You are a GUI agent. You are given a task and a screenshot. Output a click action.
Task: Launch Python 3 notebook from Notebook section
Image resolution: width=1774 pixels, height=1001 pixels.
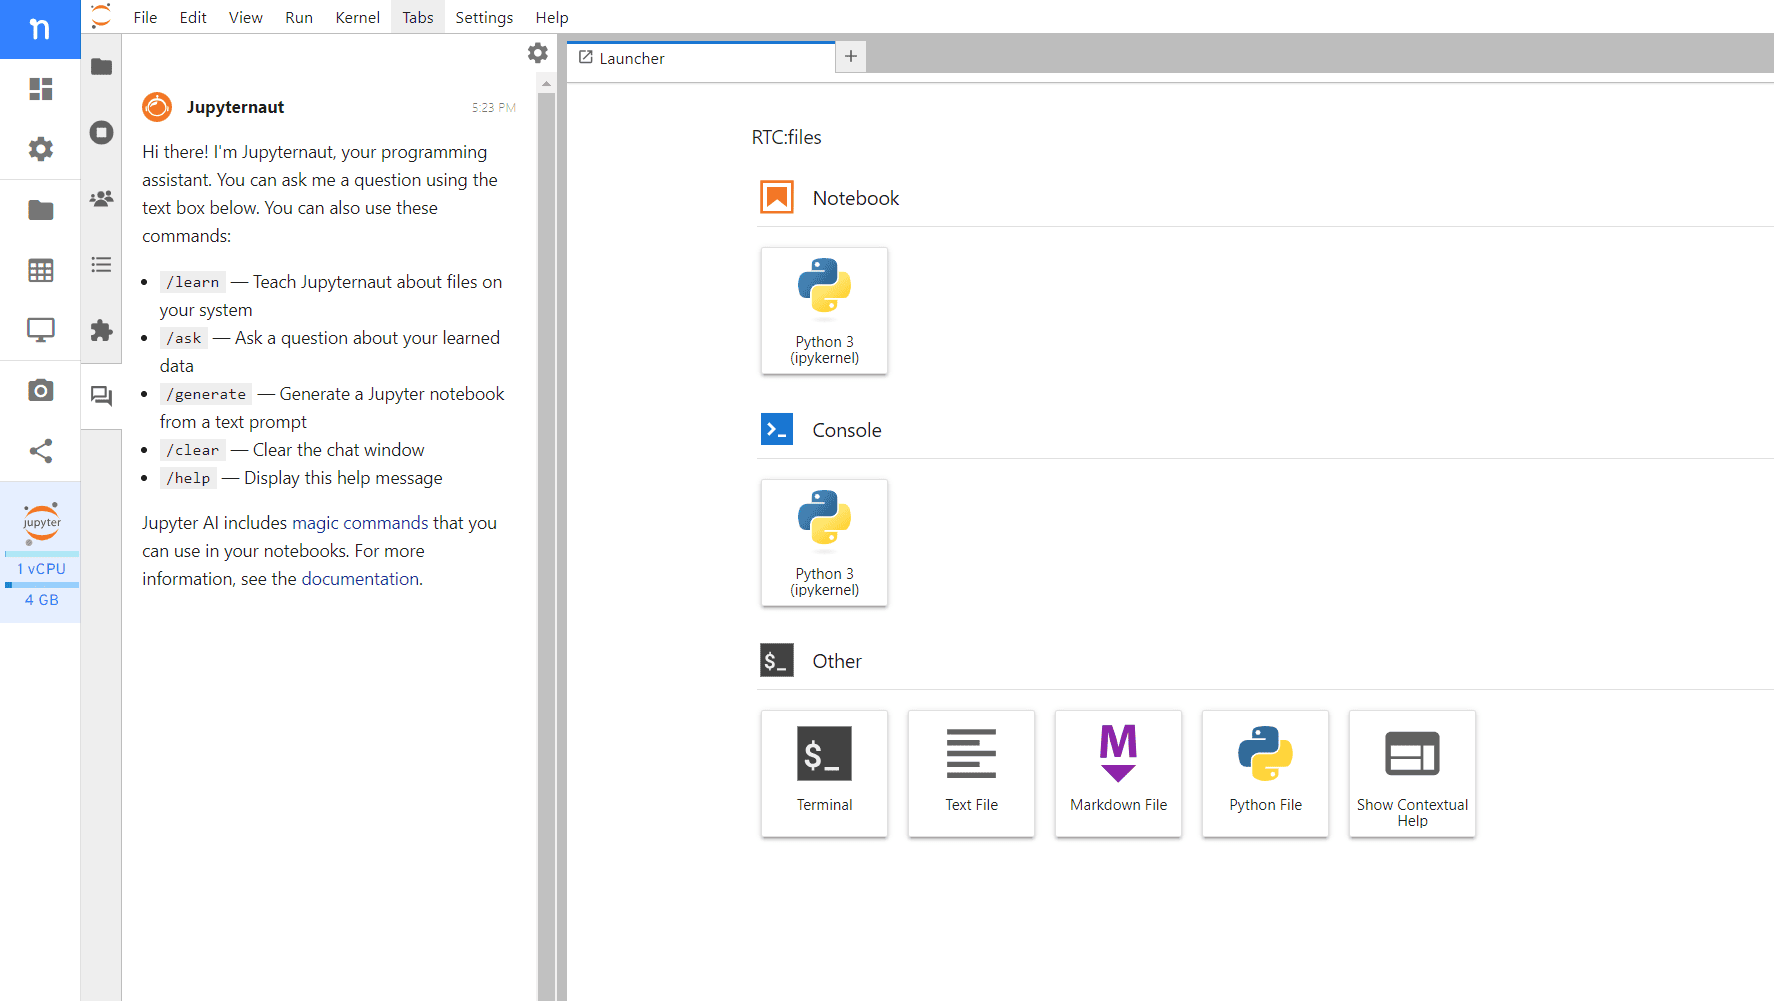[x=824, y=311]
